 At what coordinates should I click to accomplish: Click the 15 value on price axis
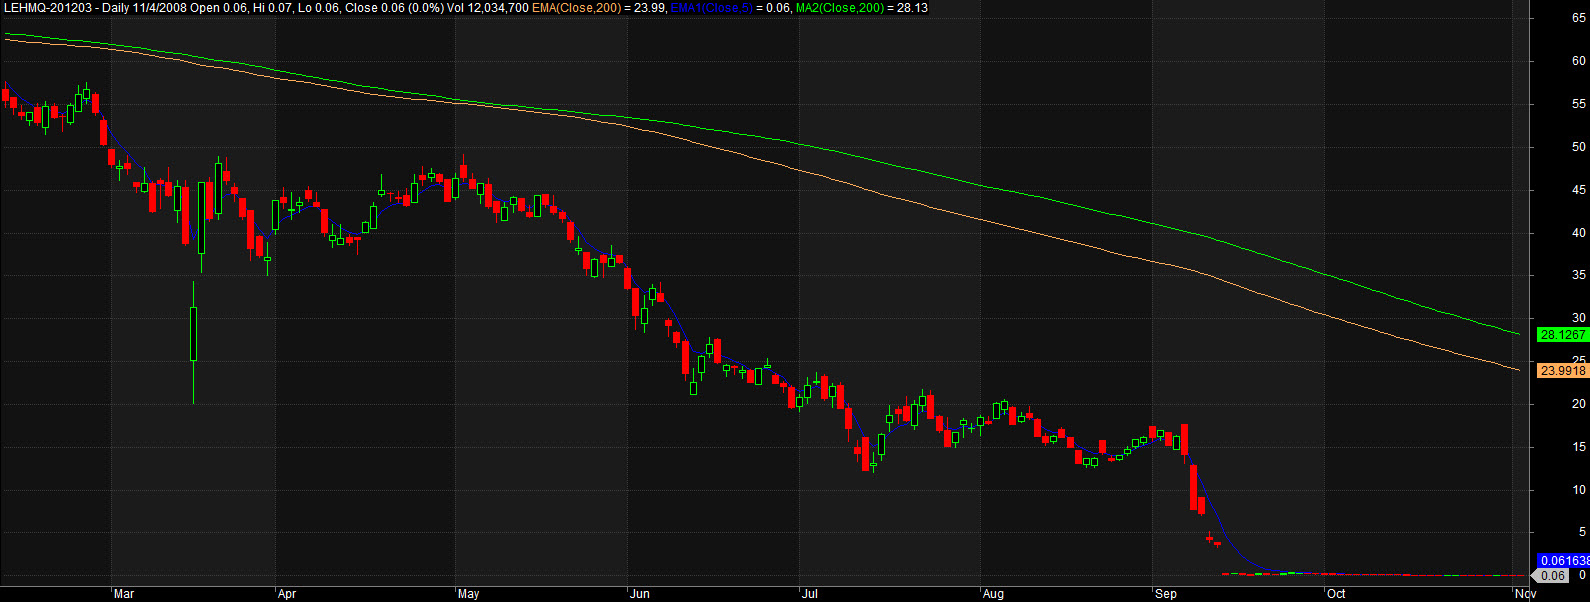1579,447
